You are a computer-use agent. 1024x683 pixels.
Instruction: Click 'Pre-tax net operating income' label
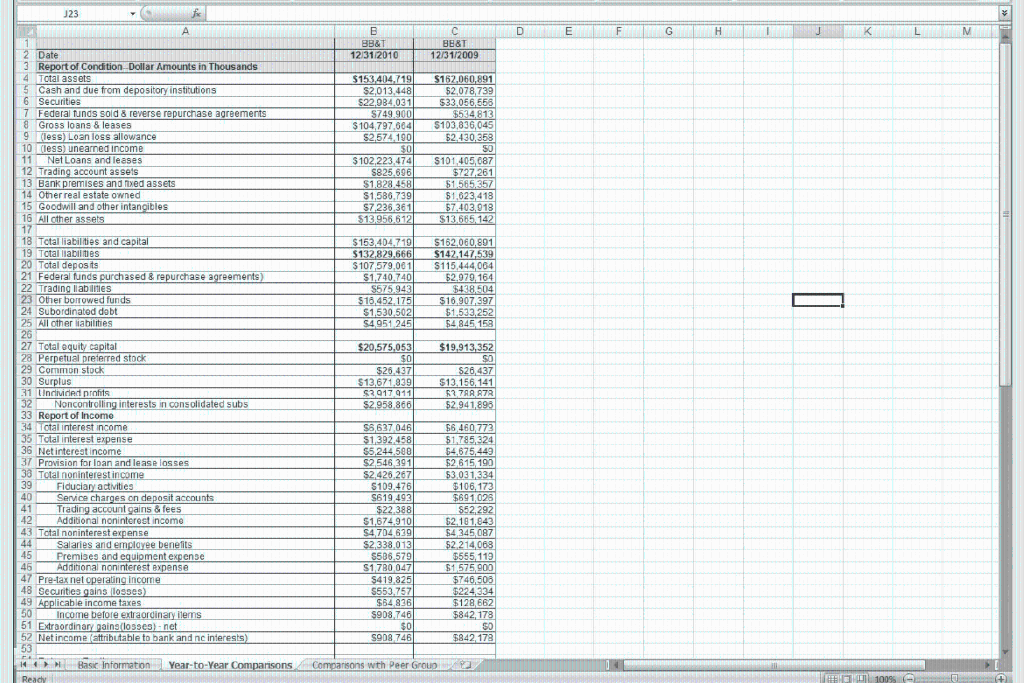click(99, 579)
